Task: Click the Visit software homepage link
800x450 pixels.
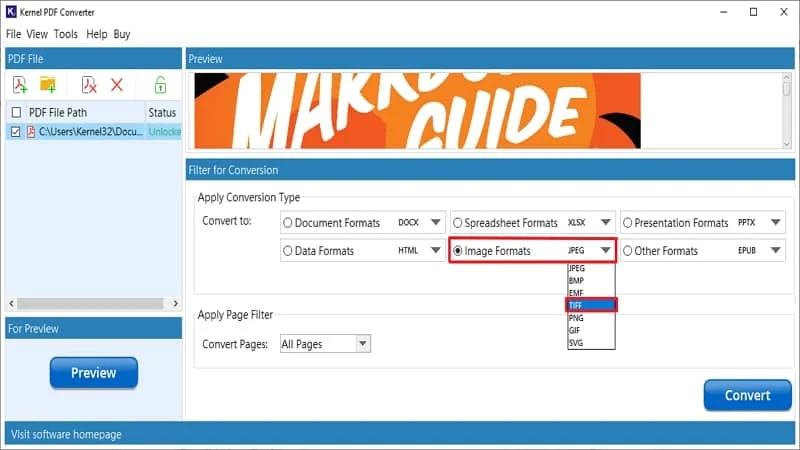Action: pos(66,435)
